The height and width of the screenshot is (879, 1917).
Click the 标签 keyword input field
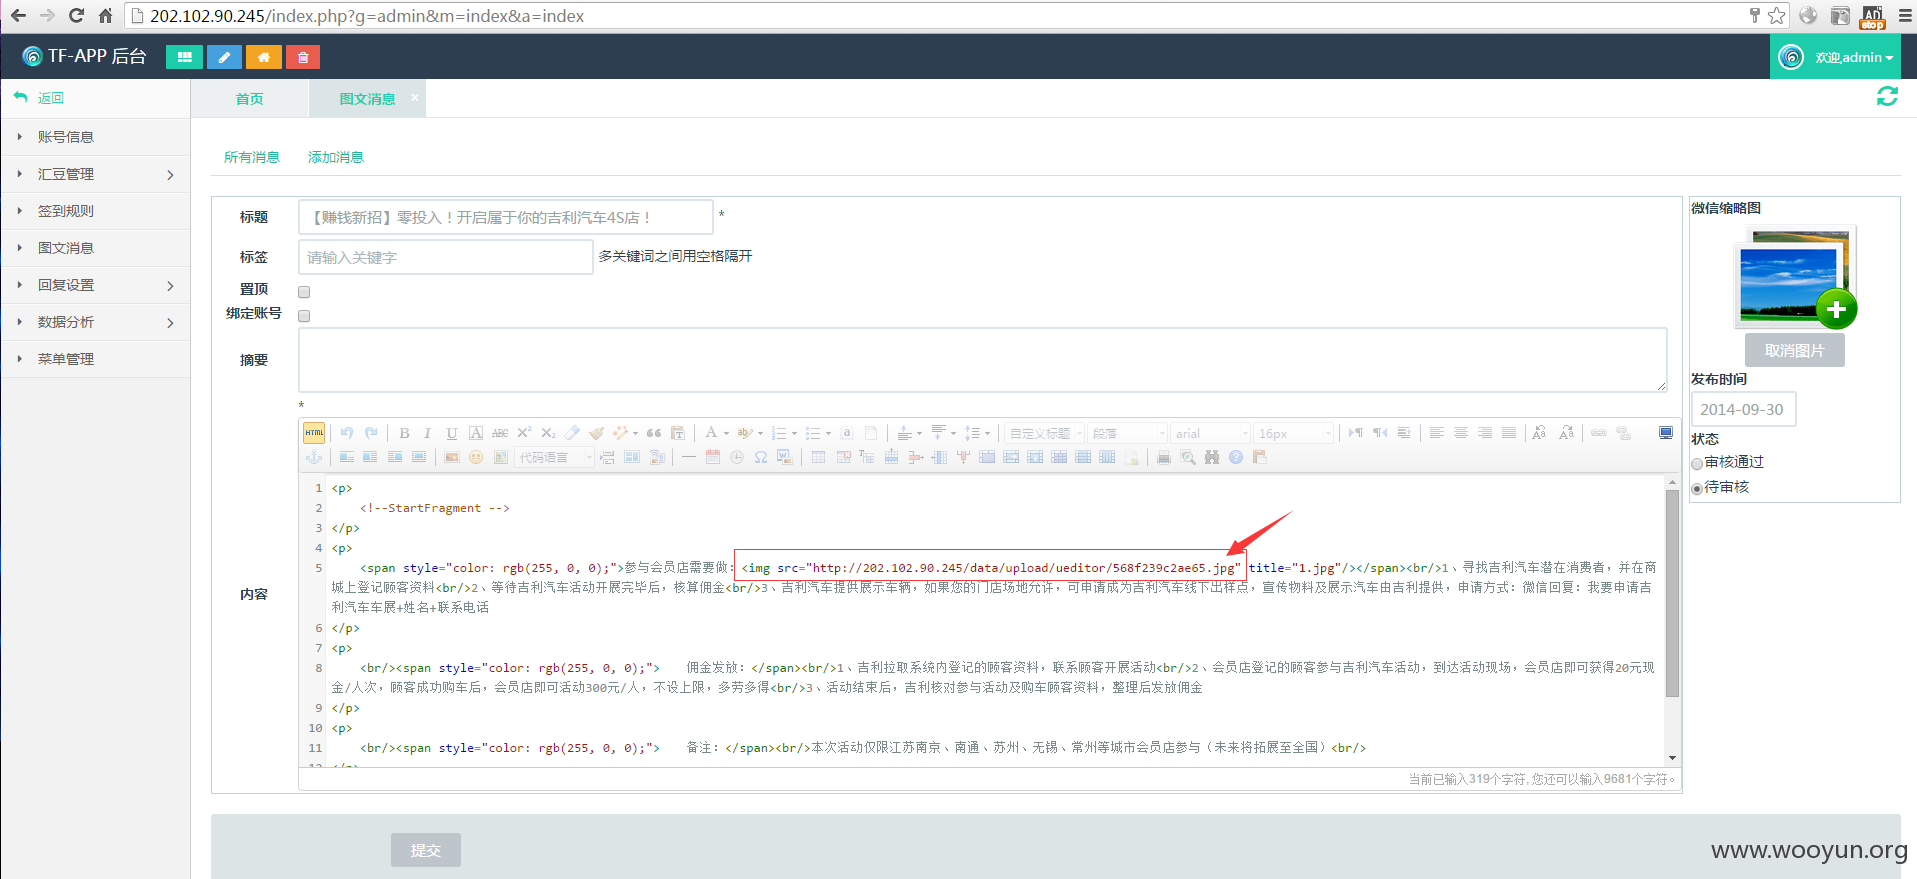coord(446,257)
